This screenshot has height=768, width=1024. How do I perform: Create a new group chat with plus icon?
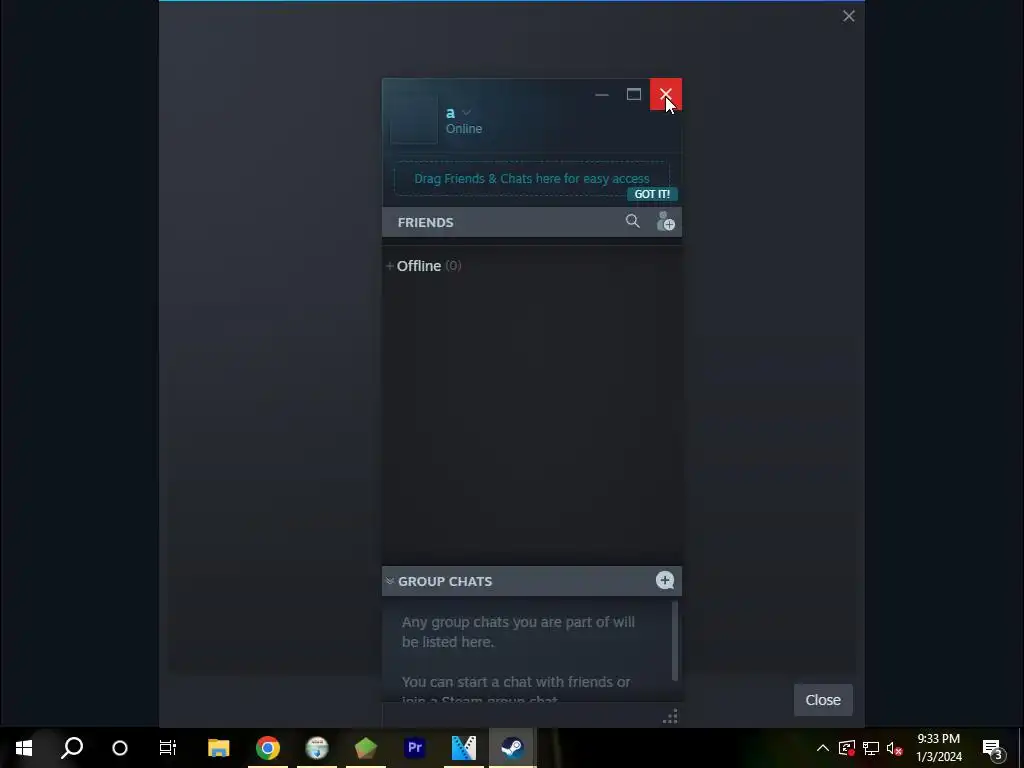tap(665, 581)
